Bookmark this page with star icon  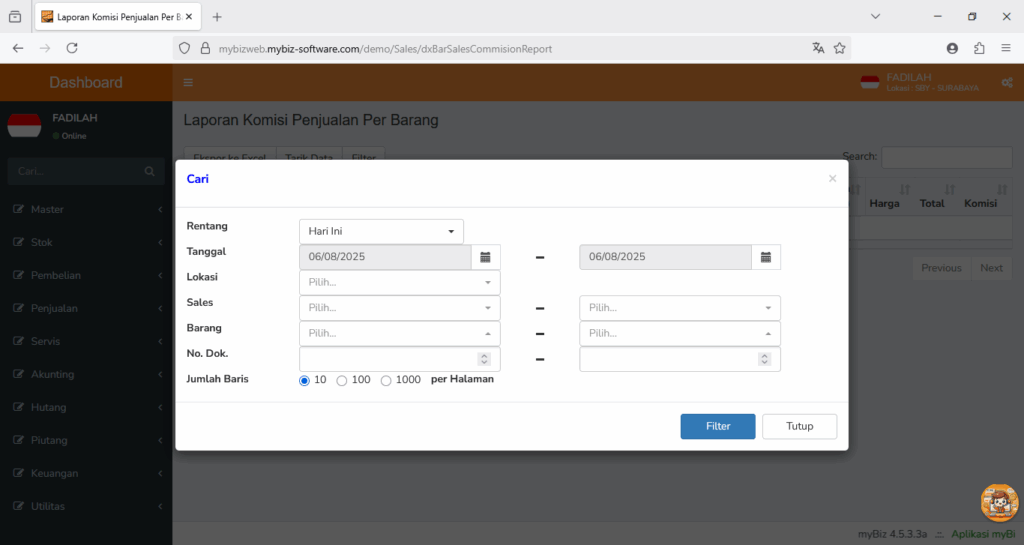tap(840, 48)
